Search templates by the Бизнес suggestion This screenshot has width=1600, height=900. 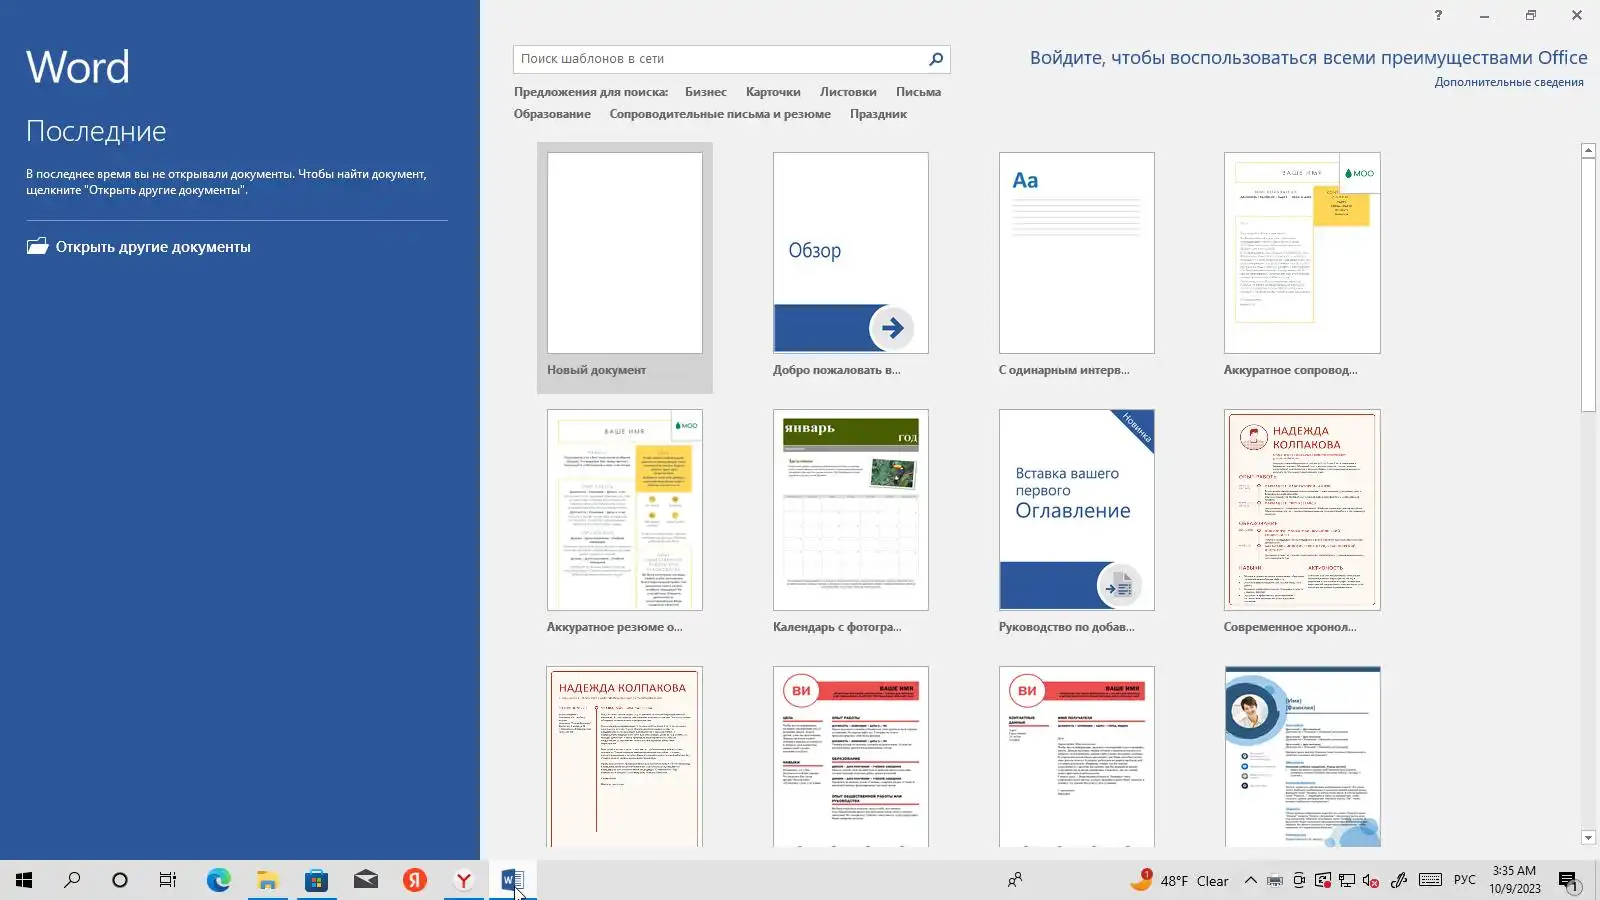(x=706, y=92)
